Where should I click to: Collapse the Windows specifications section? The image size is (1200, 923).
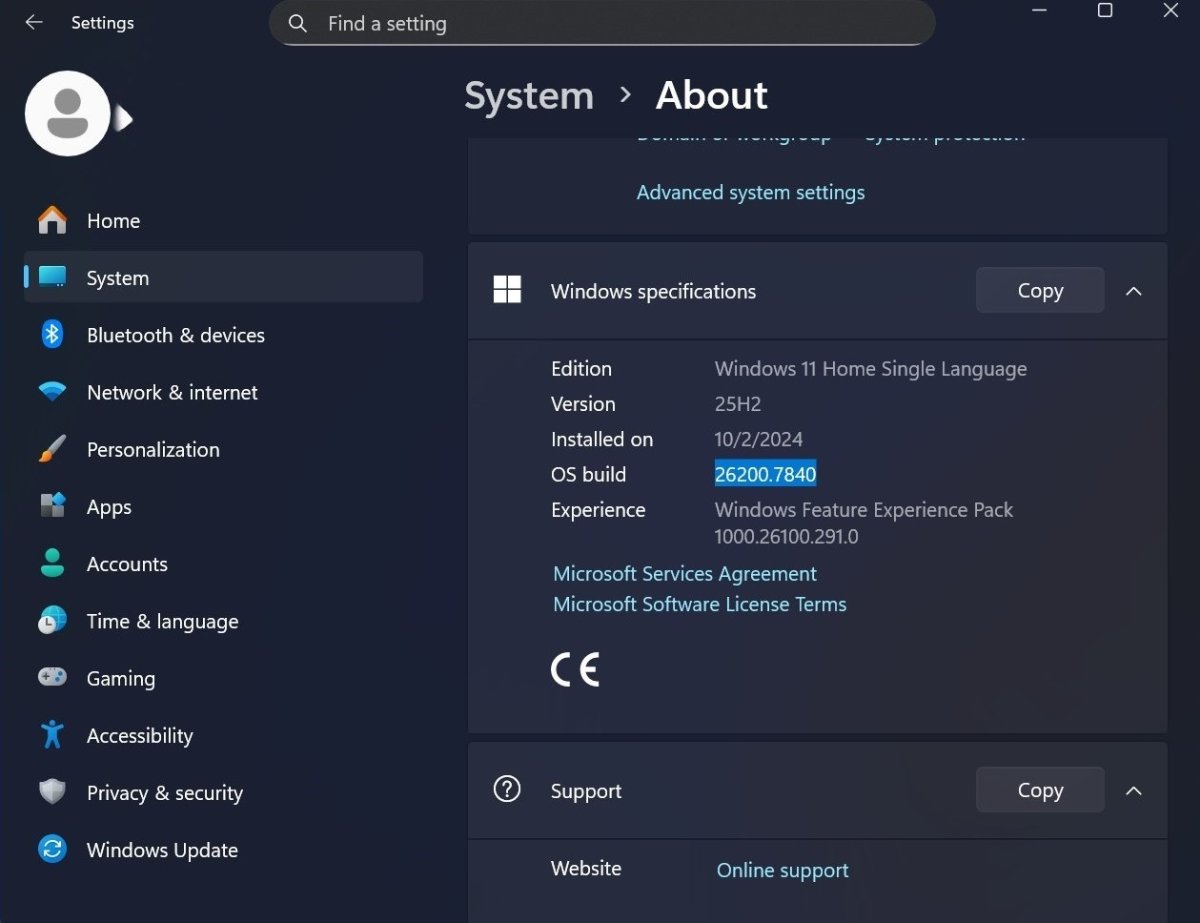1133,291
